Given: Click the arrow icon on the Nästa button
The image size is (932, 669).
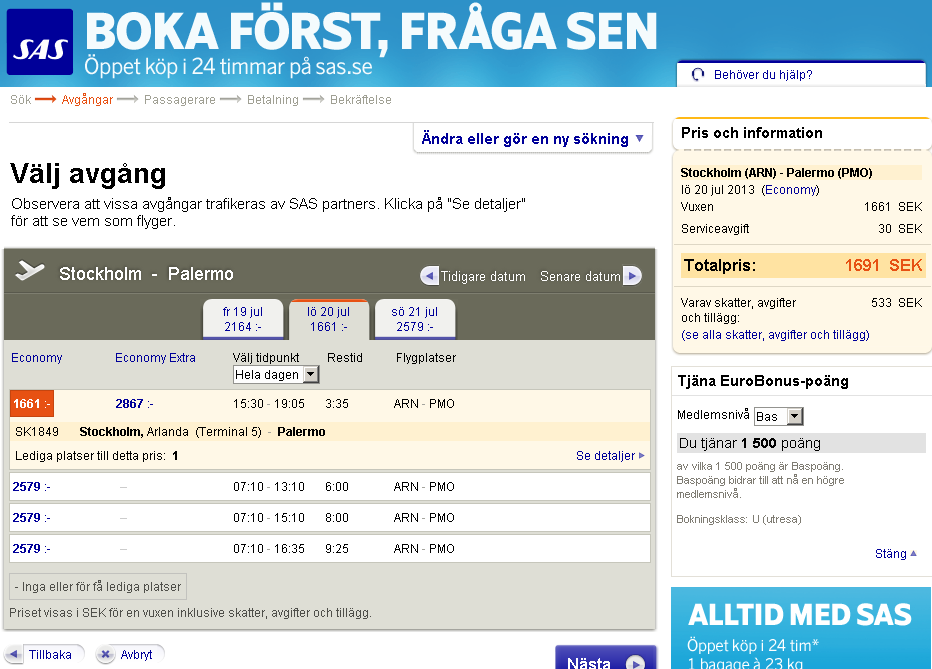Looking at the screenshot, I should pos(635,662).
